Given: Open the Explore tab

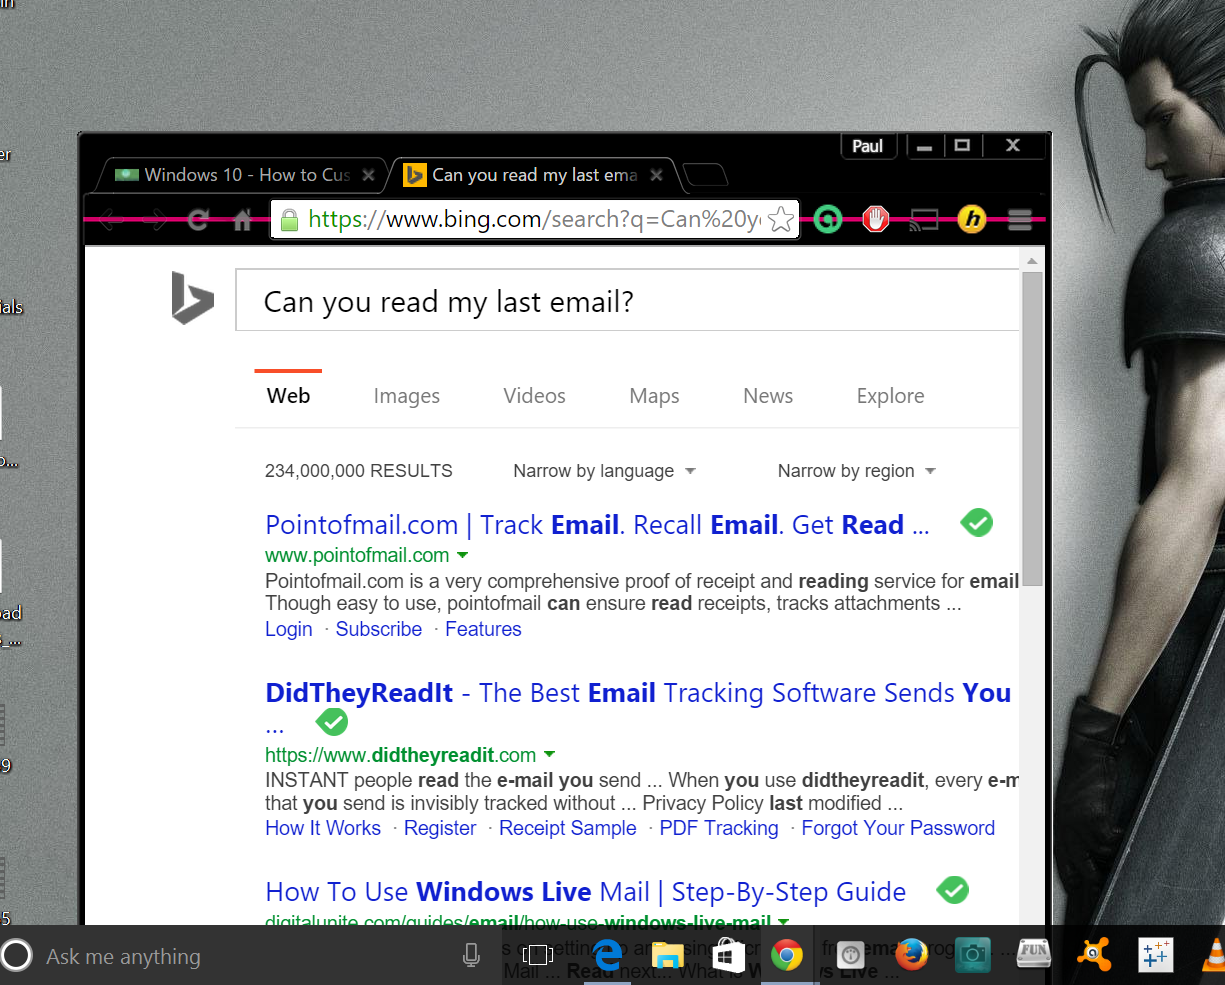Looking at the screenshot, I should coord(890,396).
